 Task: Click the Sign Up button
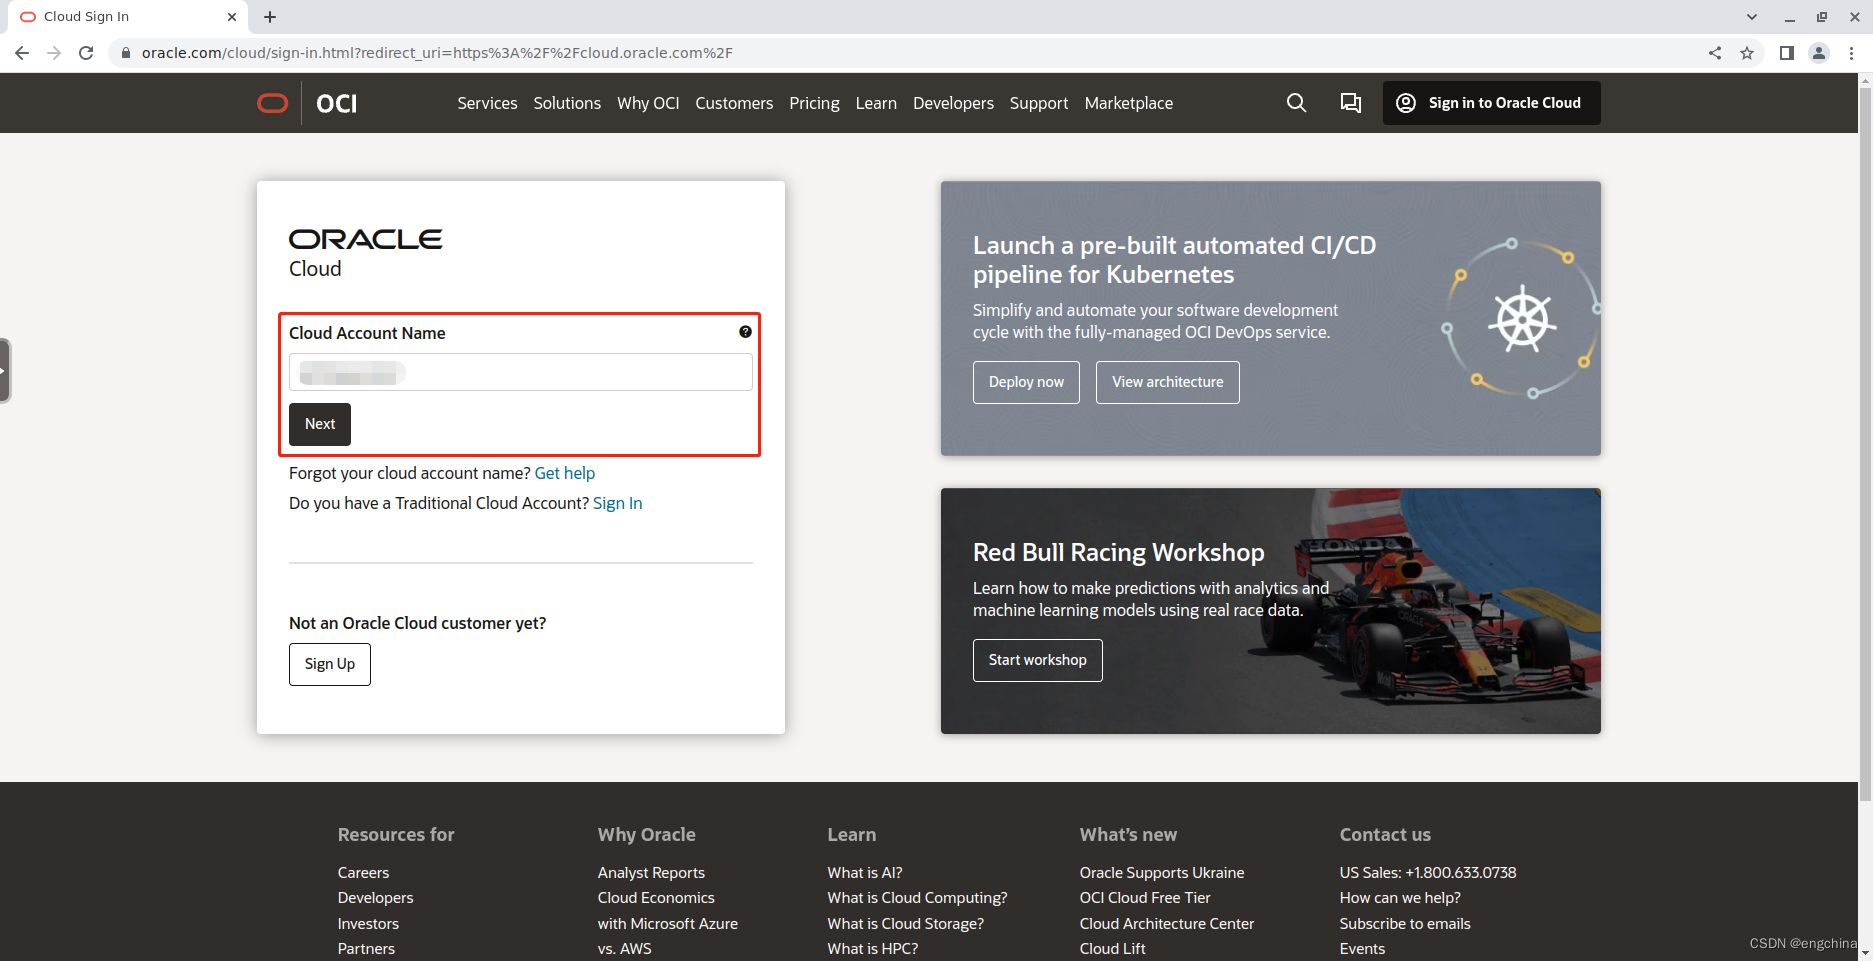pyautogui.click(x=330, y=664)
